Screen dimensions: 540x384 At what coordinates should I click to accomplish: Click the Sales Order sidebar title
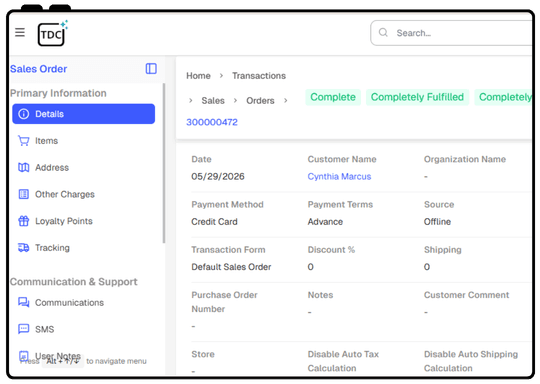(39, 69)
